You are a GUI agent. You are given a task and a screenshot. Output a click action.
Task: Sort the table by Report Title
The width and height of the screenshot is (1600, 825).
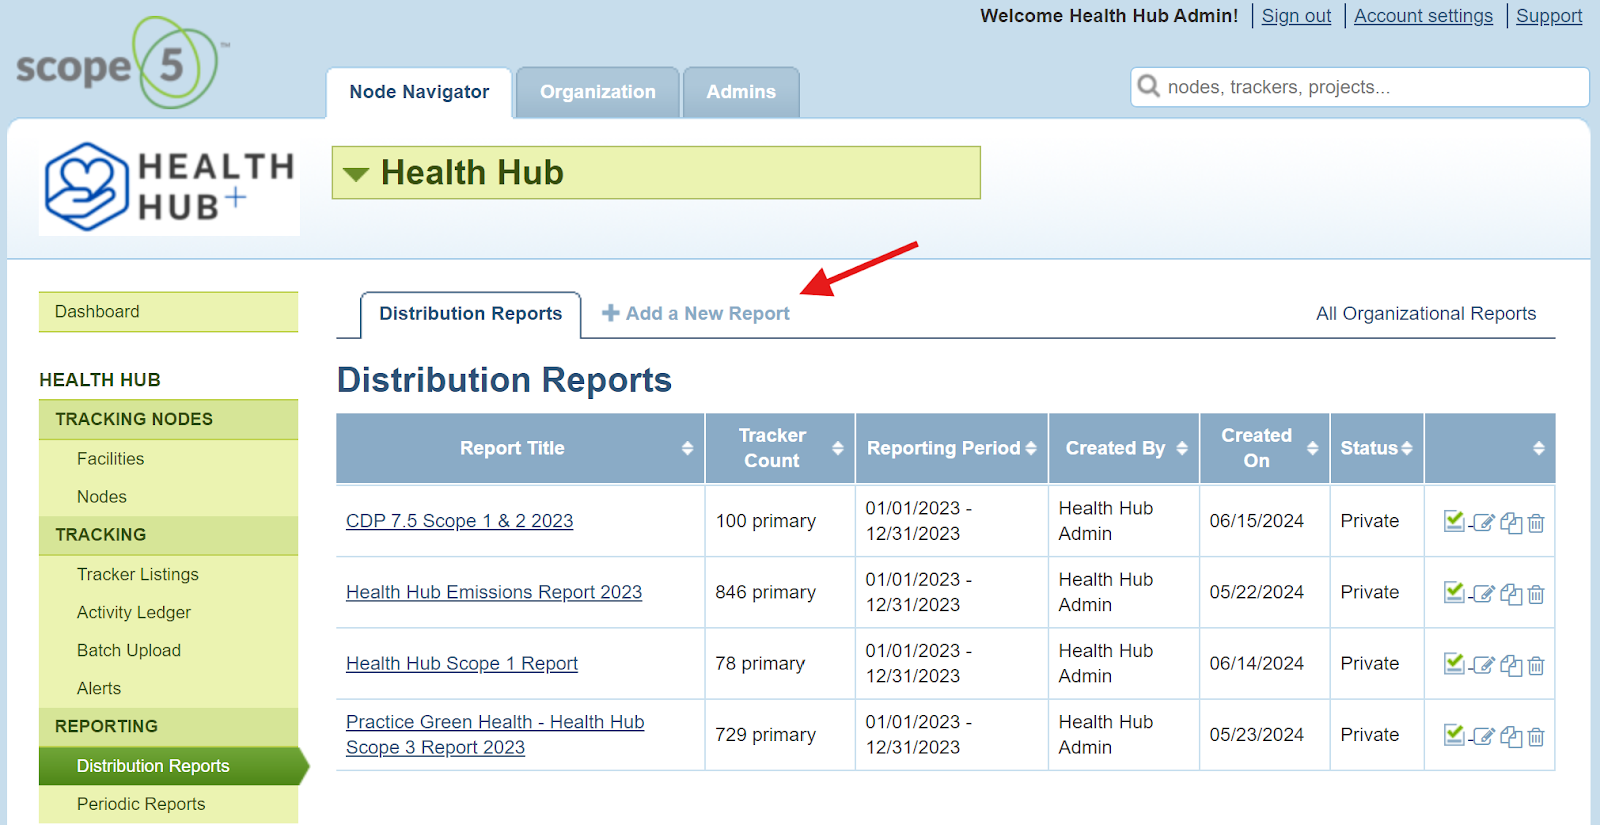[x=520, y=448]
